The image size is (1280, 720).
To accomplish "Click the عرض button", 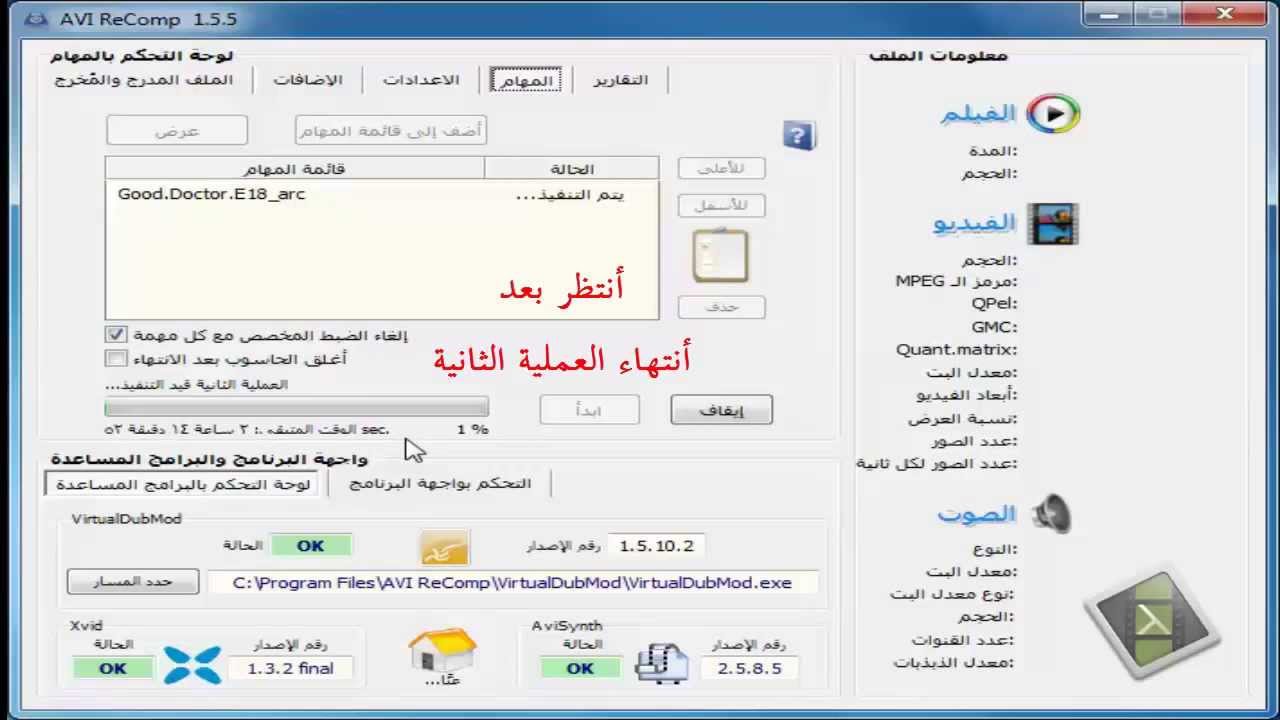I will [x=177, y=131].
